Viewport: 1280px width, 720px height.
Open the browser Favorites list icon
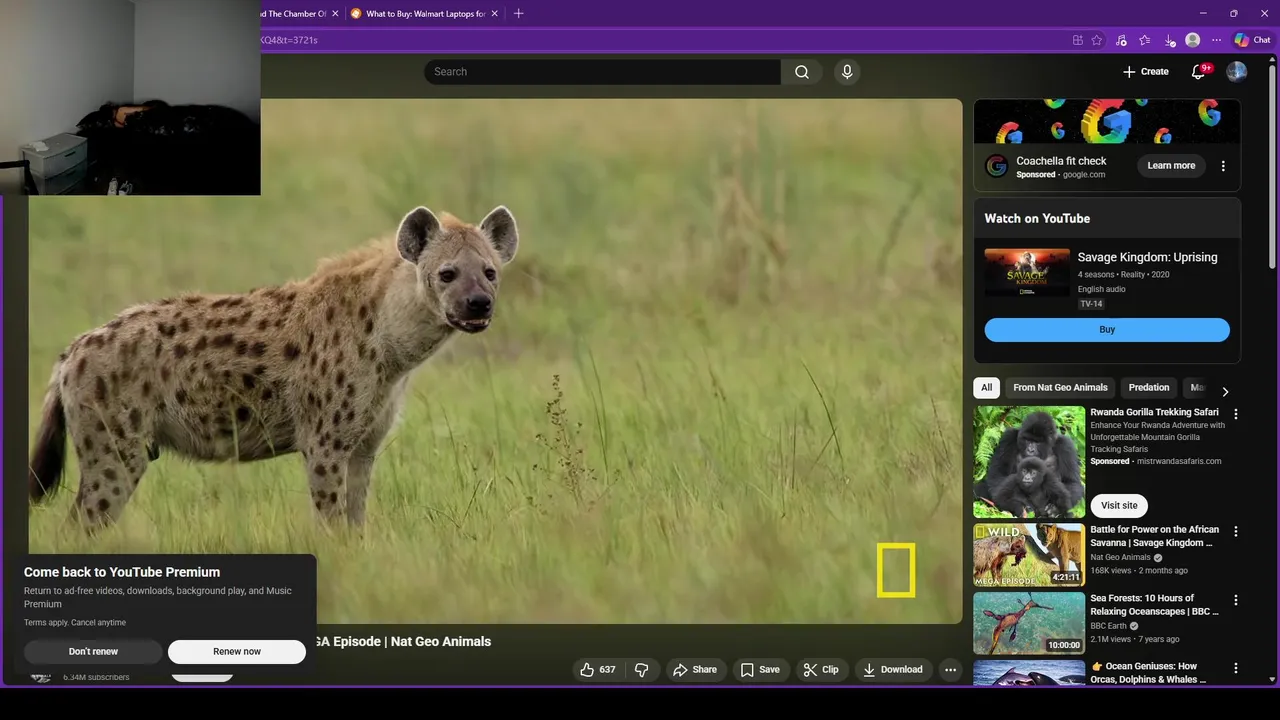tap(1145, 40)
